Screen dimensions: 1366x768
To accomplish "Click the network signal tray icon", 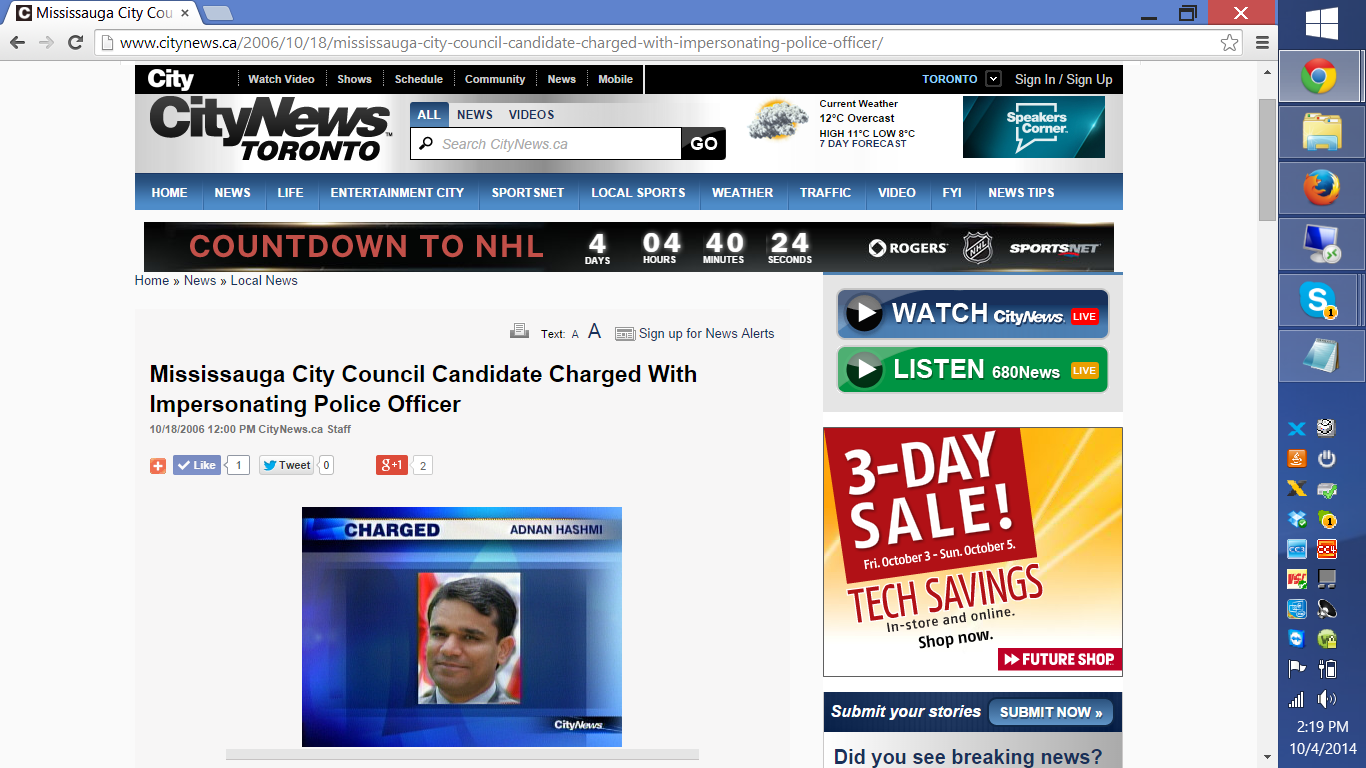I will pos(1297,699).
